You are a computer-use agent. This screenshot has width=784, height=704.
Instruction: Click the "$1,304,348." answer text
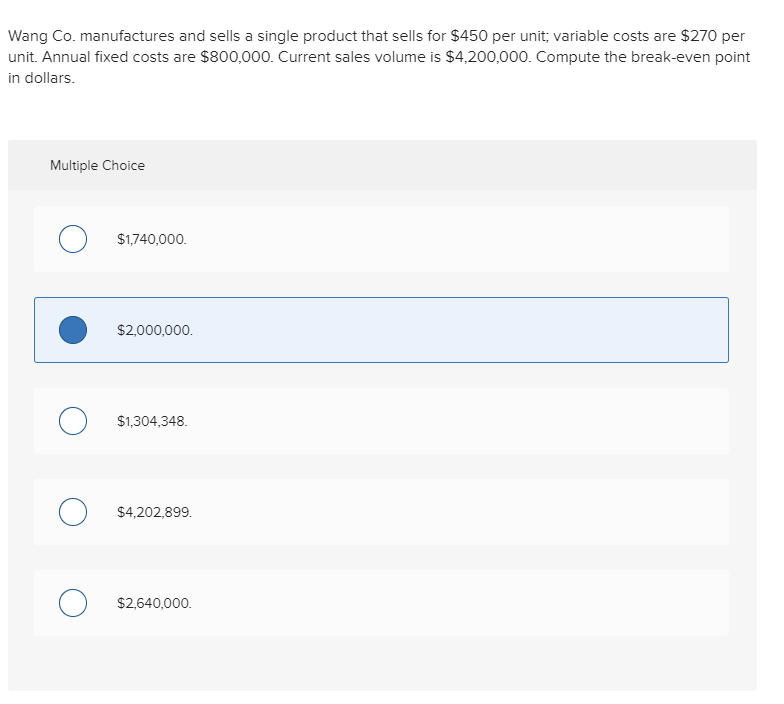(x=151, y=421)
